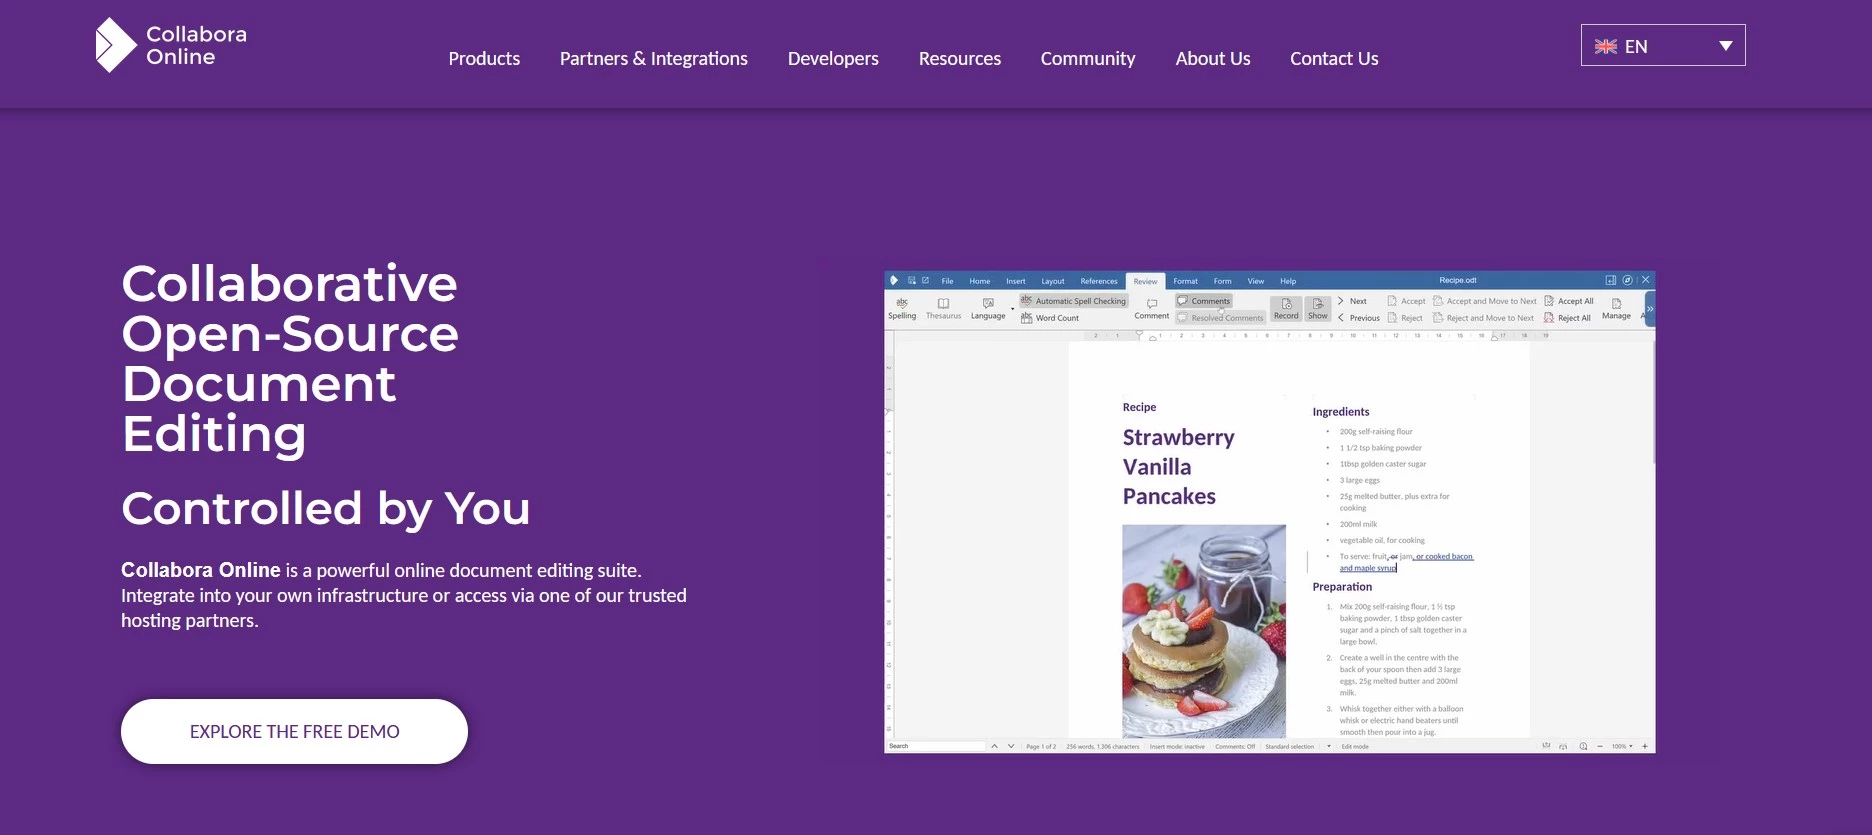Click the 'Insert mode: inactive' status text

1177,746
